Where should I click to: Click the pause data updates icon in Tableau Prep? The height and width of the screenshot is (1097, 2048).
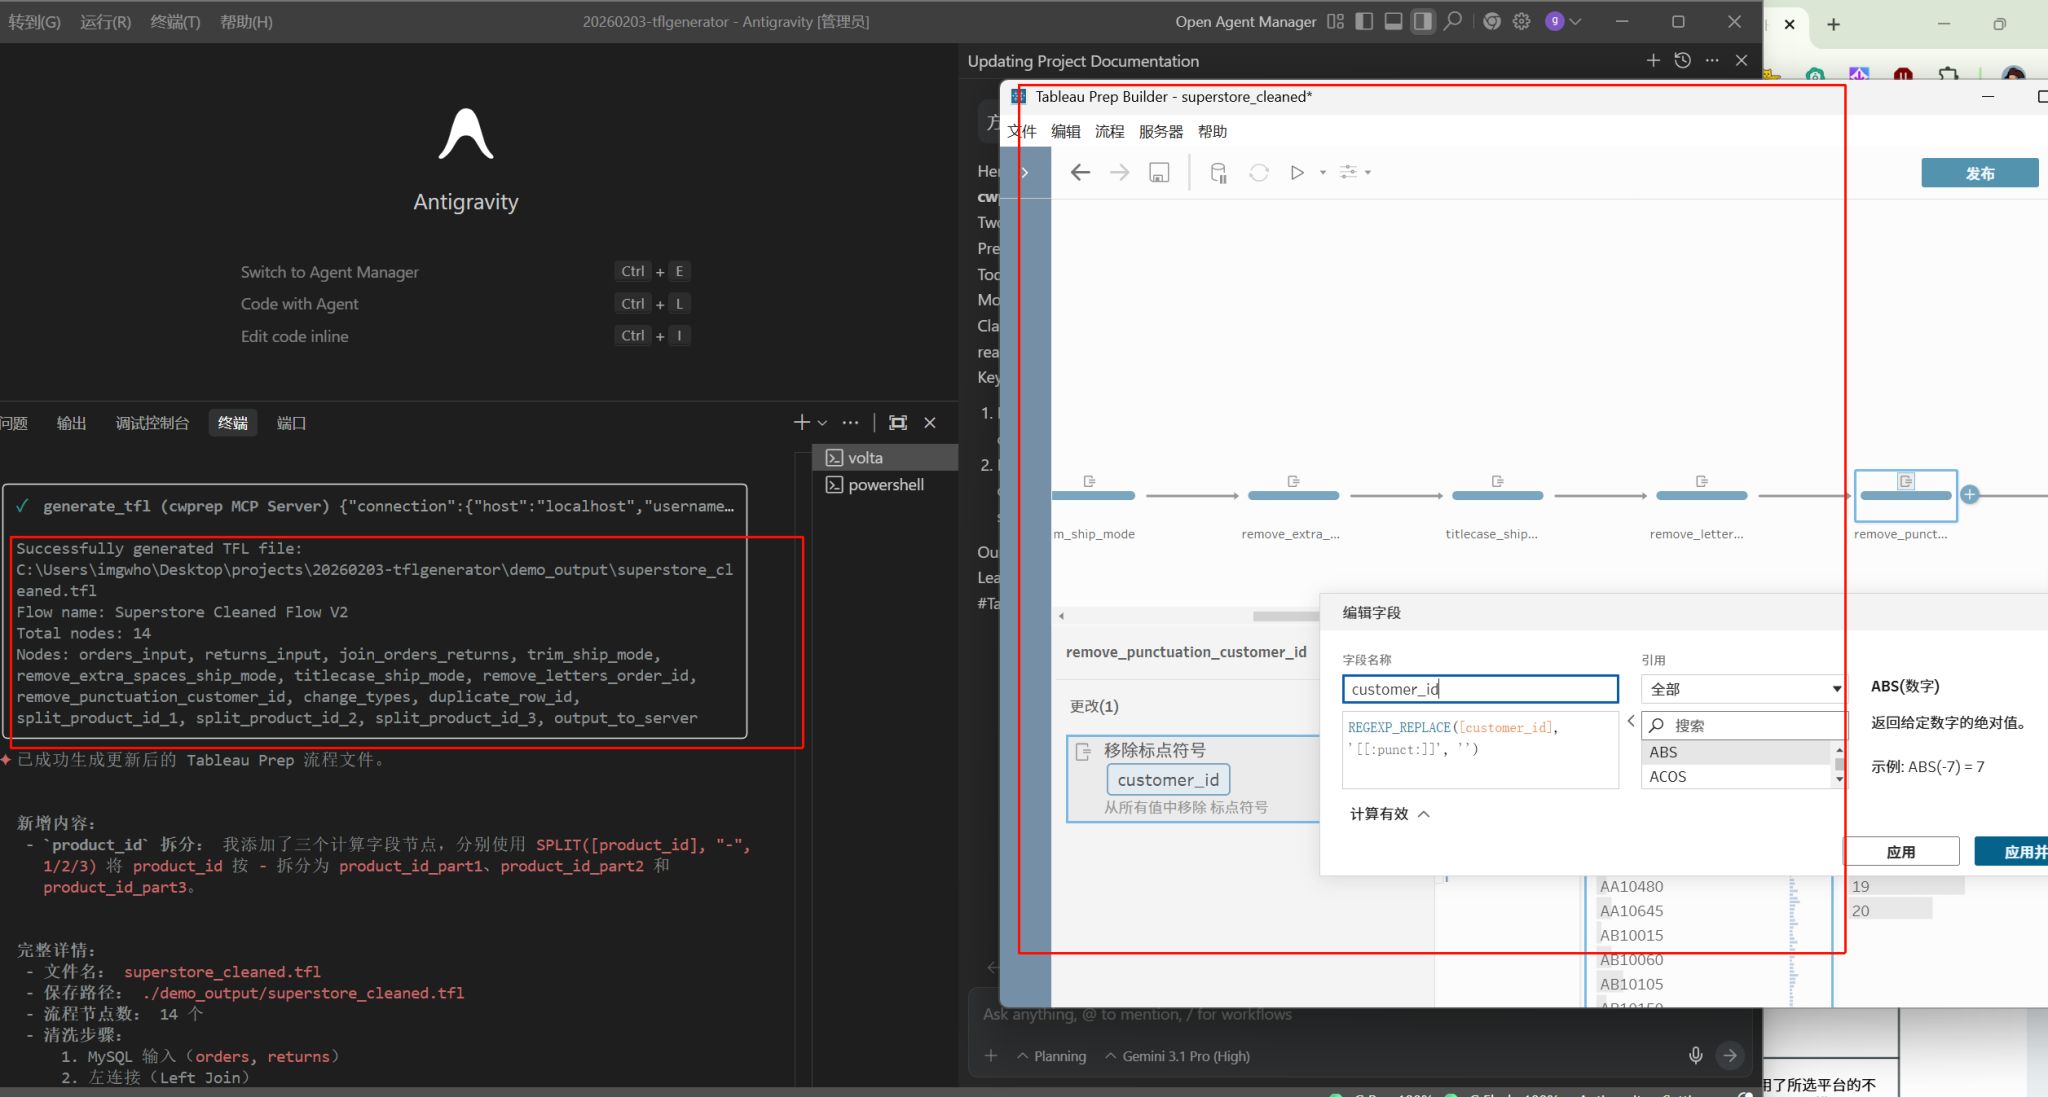(x=1218, y=172)
